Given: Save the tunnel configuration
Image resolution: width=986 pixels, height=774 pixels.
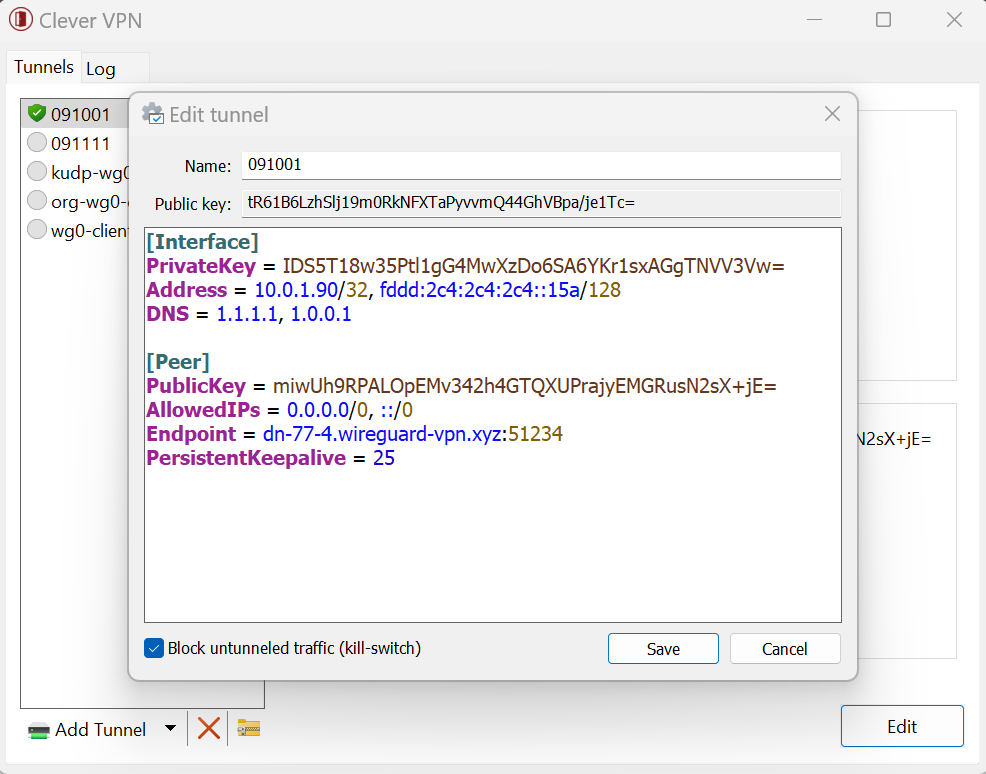Looking at the screenshot, I should [x=663, y=648].
